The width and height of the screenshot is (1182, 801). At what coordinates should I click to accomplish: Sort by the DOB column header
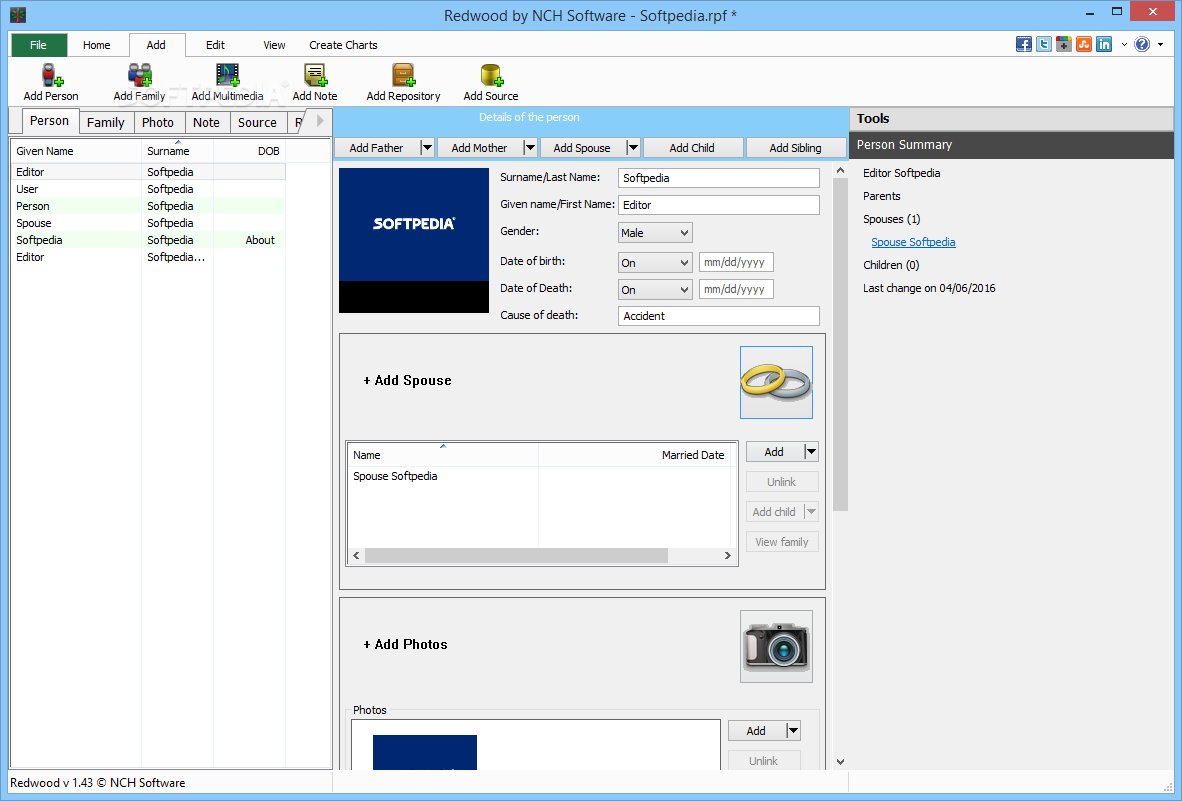coord(250,151)
